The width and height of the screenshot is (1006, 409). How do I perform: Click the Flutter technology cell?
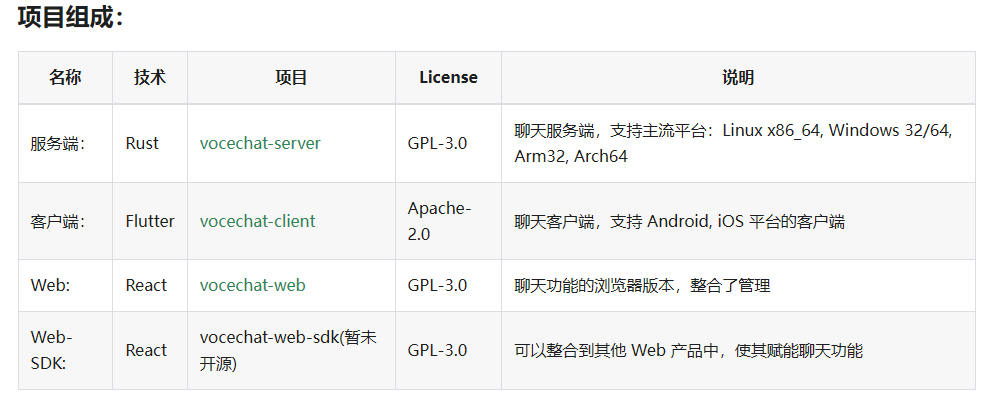pyautogui.click(x=150, y=222)
